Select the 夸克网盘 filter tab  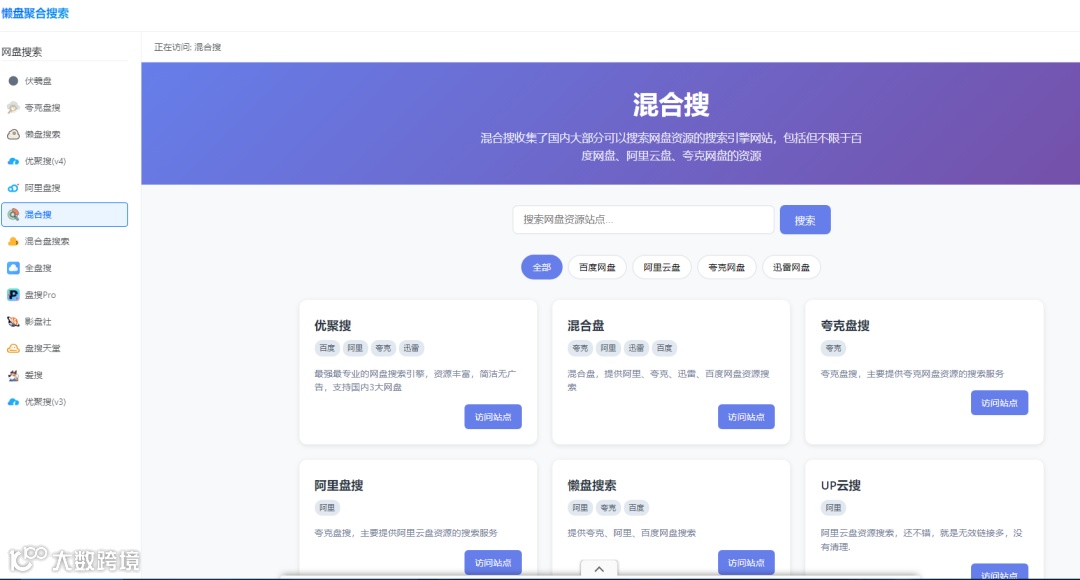[727, 267]
